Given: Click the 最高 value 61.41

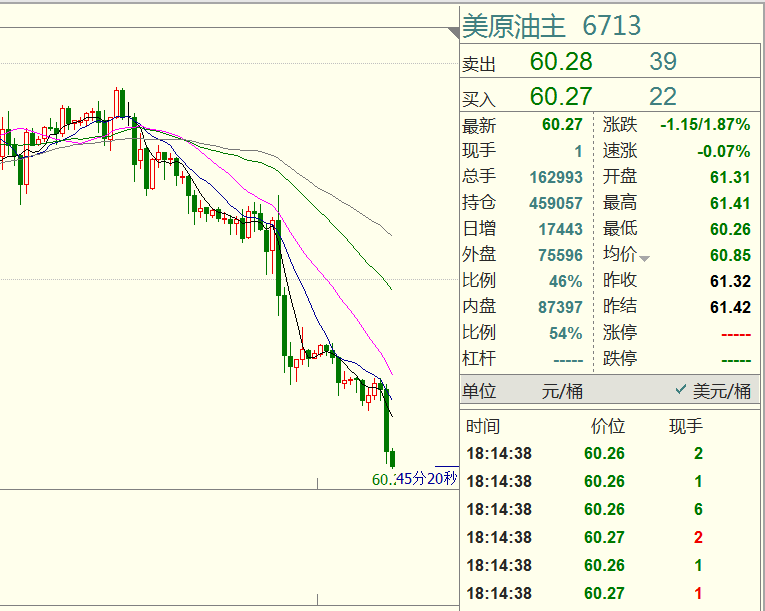Looking at the screenshot, I should [x=730, y=203].
